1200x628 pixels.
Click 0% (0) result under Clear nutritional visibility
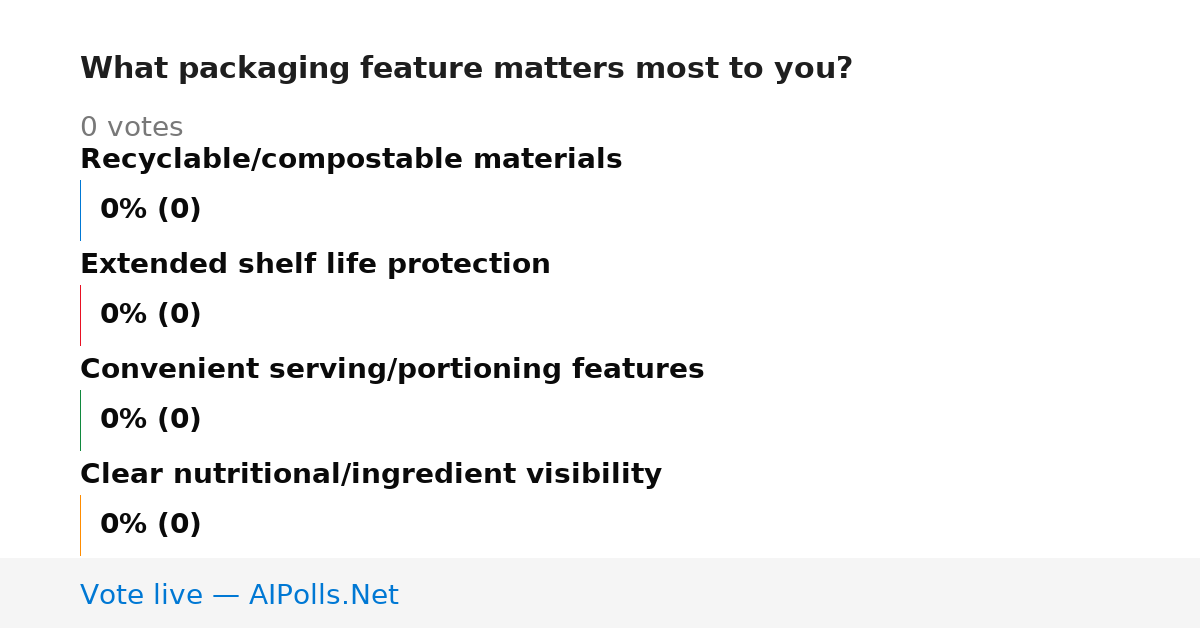tap(150, 525)
